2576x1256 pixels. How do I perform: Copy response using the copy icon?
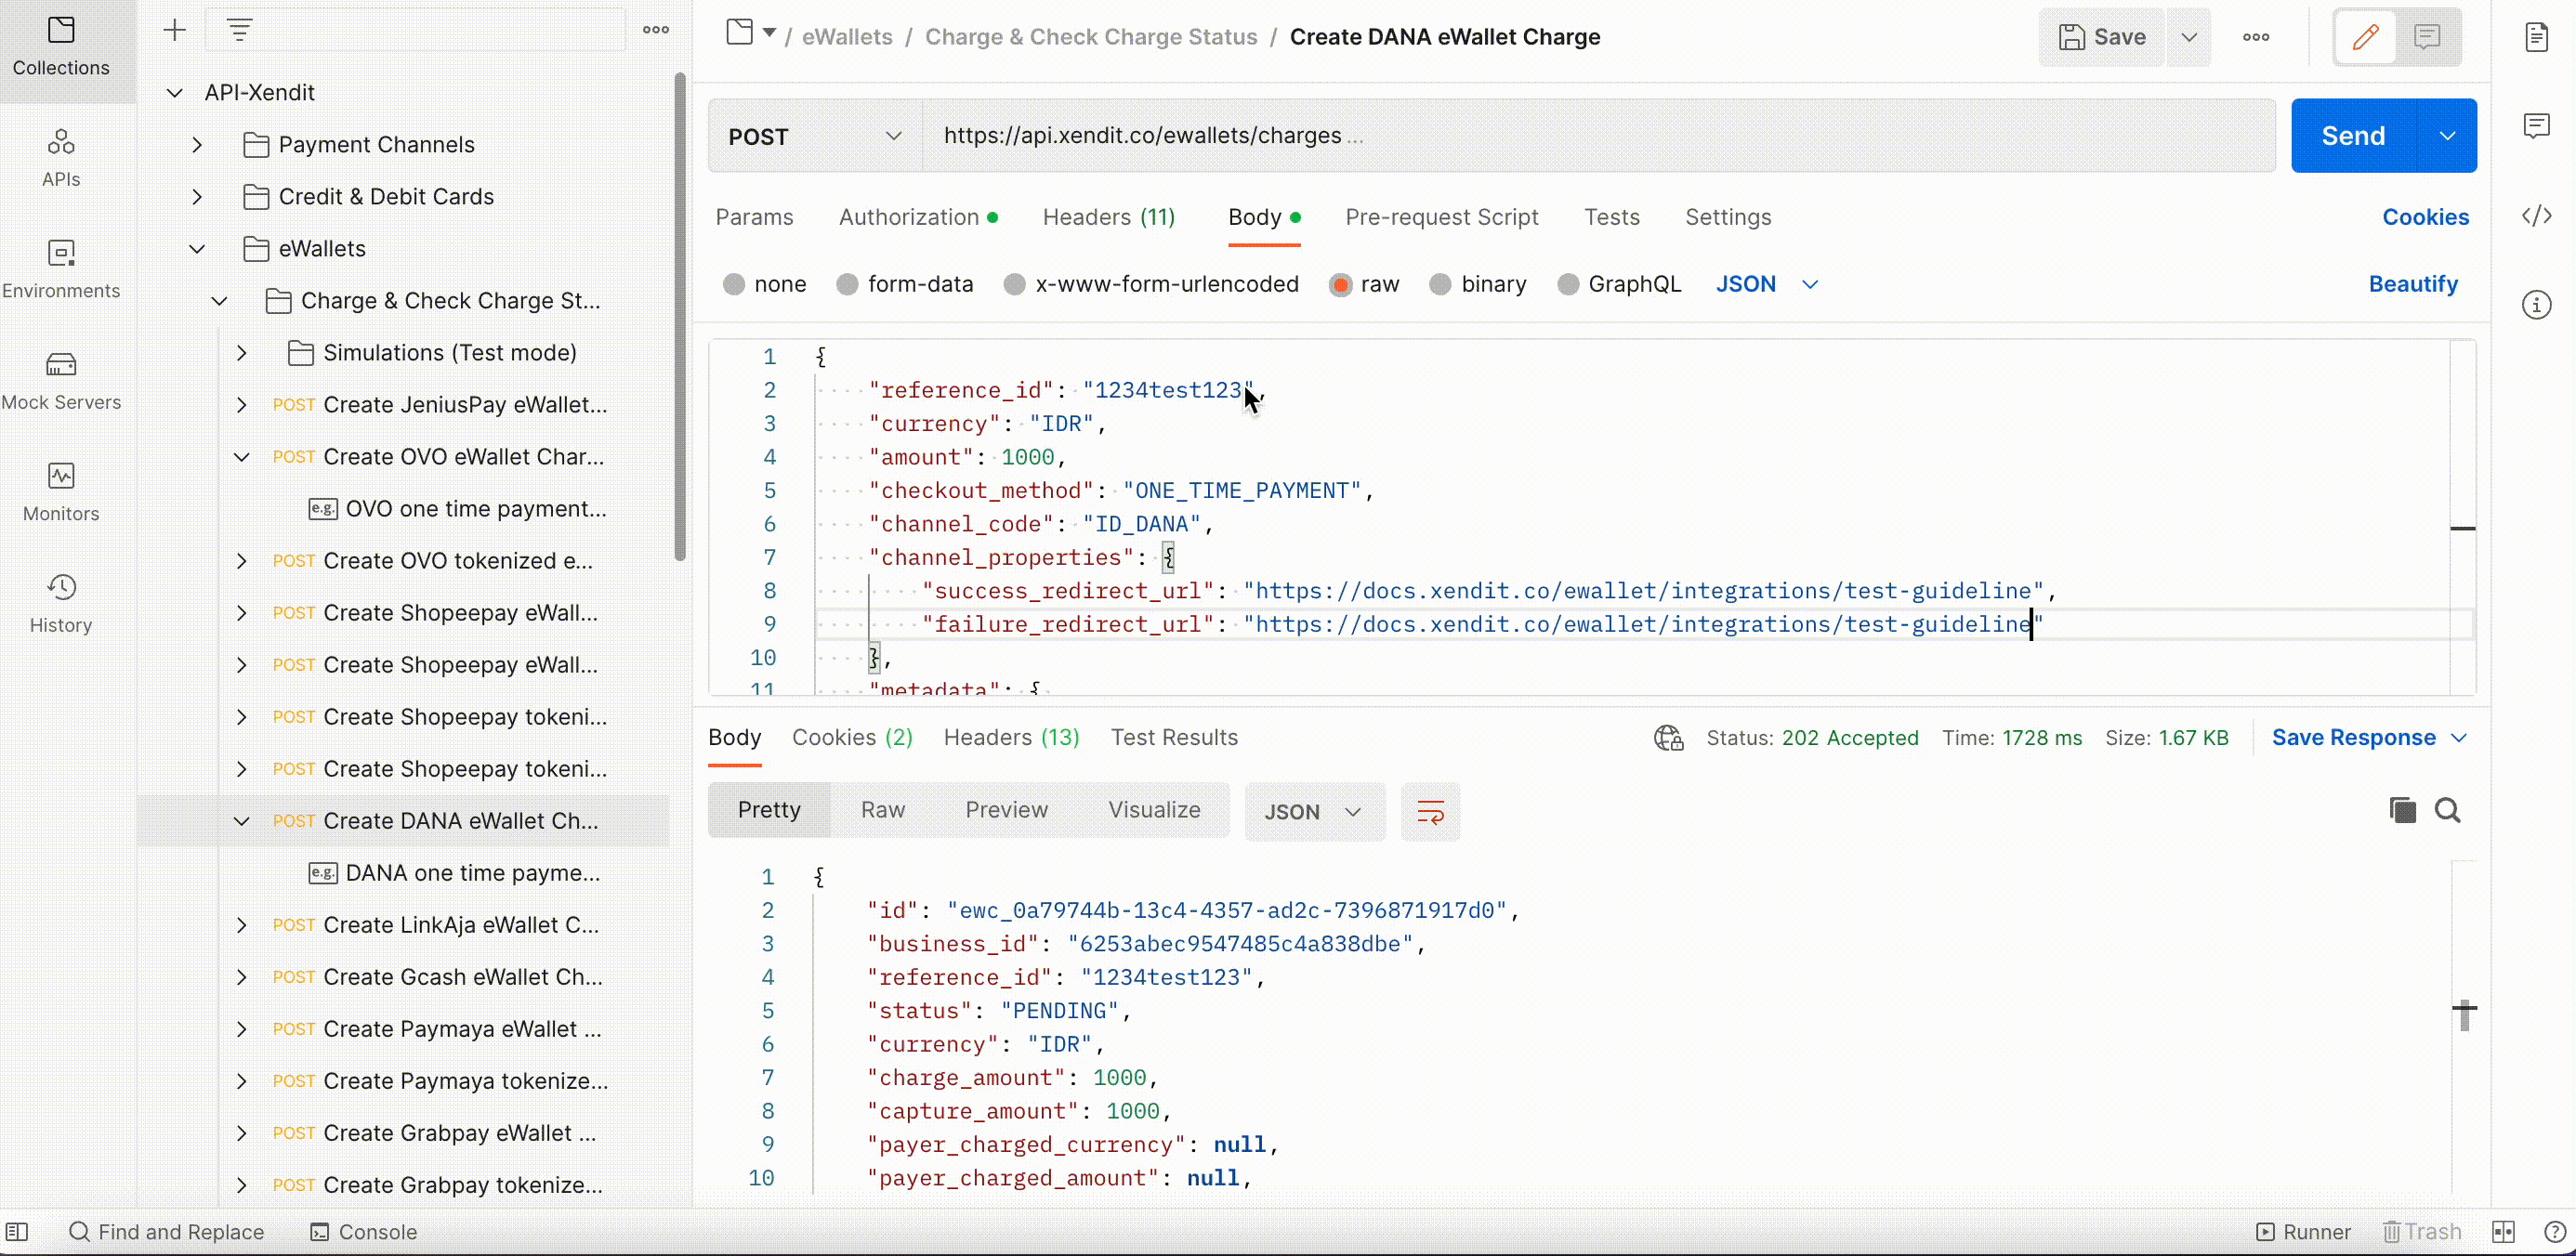pyautogui.click(x=2402, y=810)
